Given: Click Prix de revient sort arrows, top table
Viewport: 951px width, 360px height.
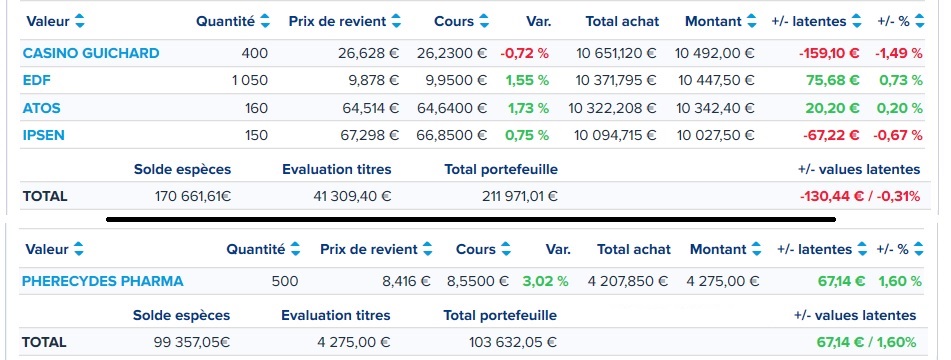Looking at the screenshot, I should click(x=396, y=22).
